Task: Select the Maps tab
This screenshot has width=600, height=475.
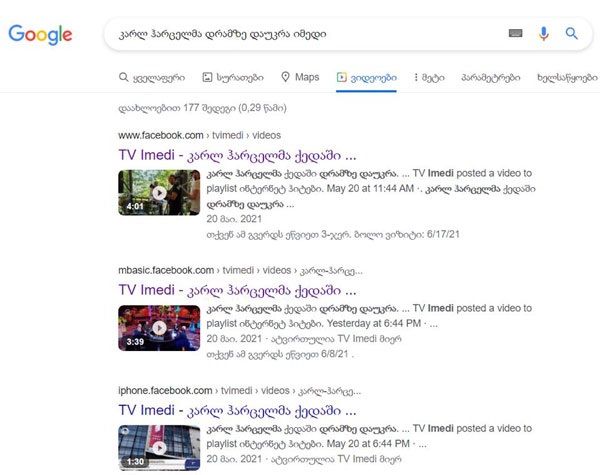Action: (300, 77)
